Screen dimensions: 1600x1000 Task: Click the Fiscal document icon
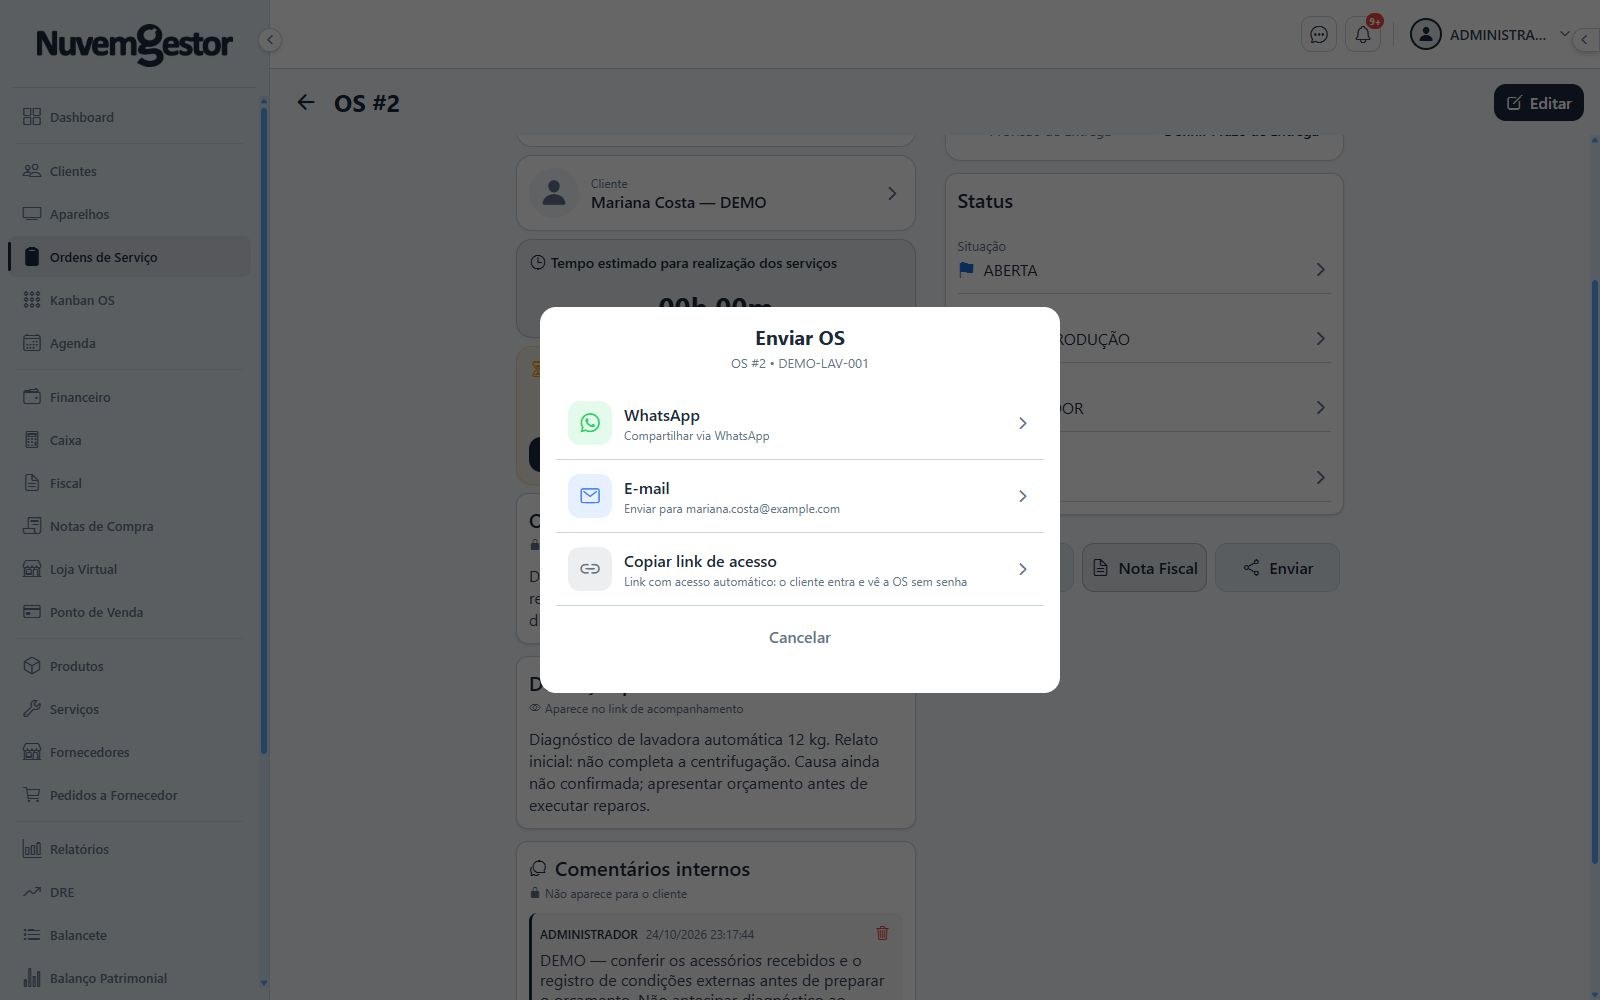(32, 483)
